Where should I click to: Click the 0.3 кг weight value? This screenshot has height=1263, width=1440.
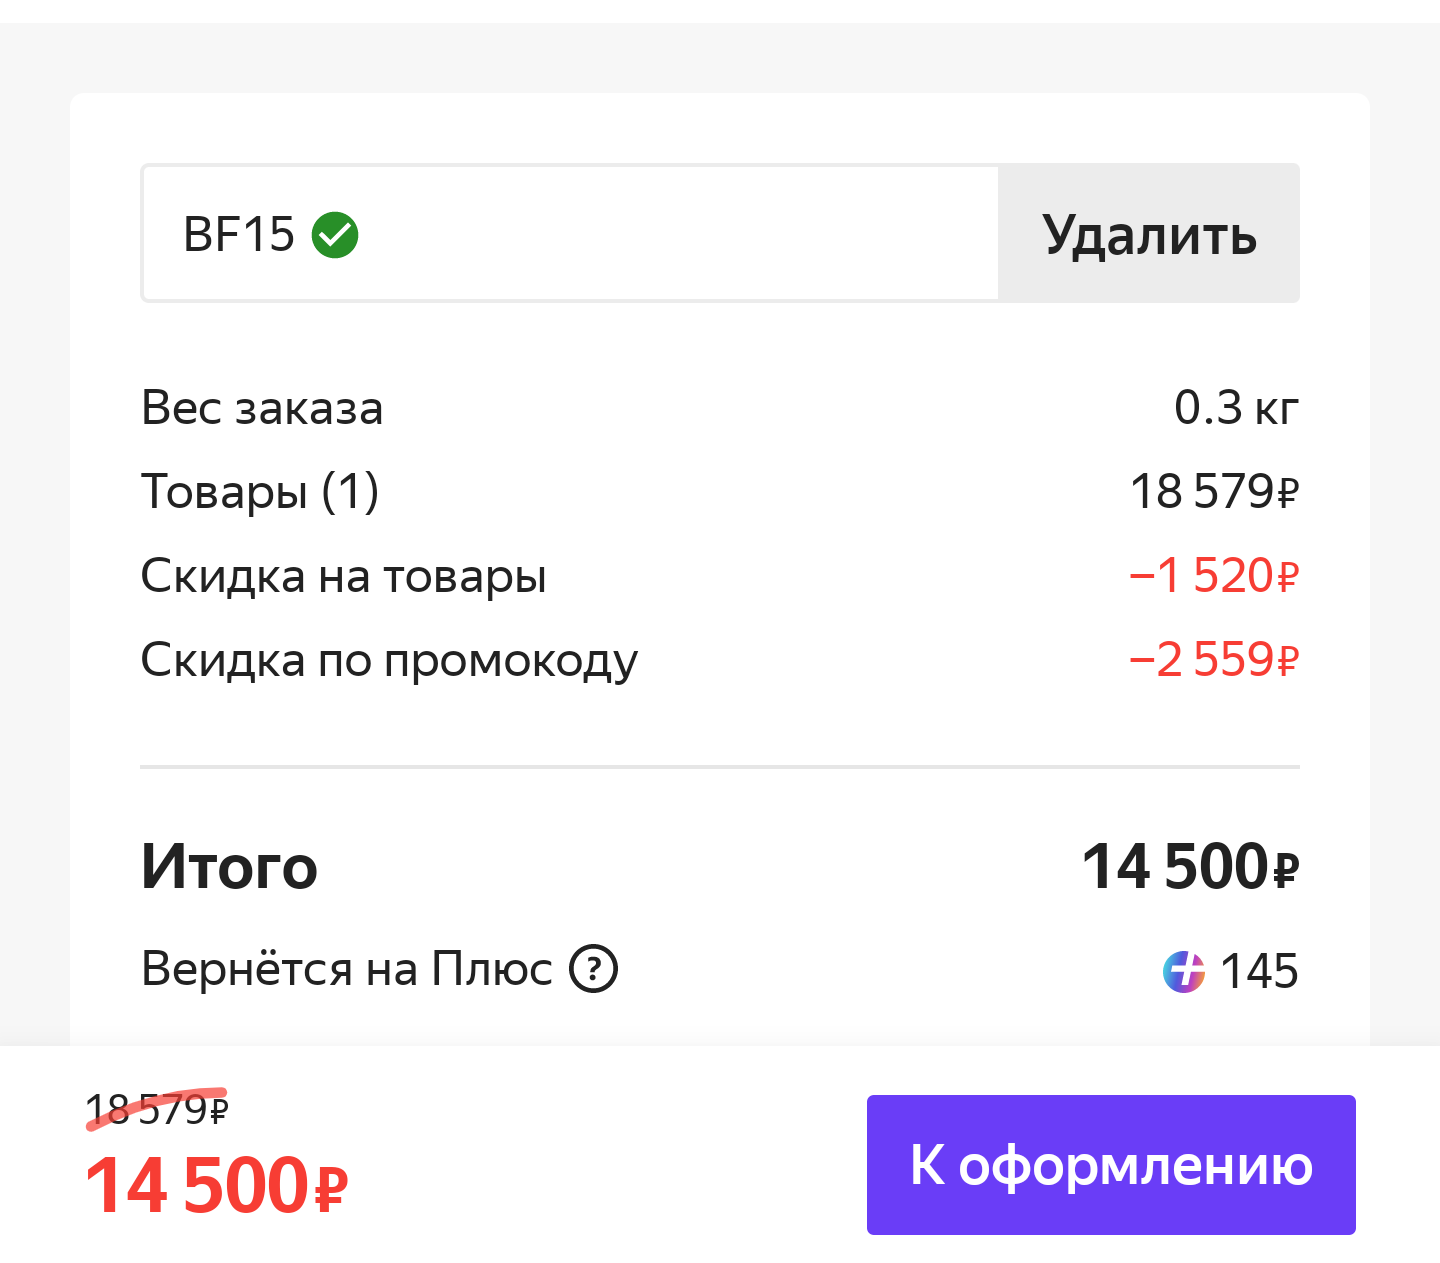tap(1236, 408)
